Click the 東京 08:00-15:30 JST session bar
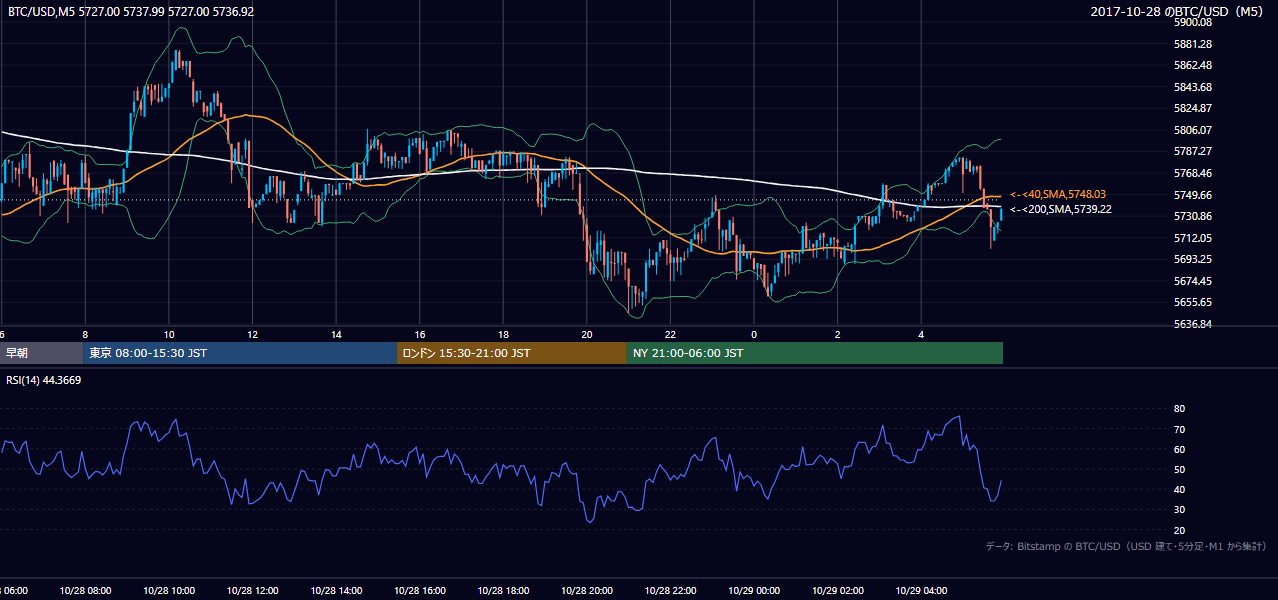The height and width of the screenshot is (600, 1278). coord(240,353)
